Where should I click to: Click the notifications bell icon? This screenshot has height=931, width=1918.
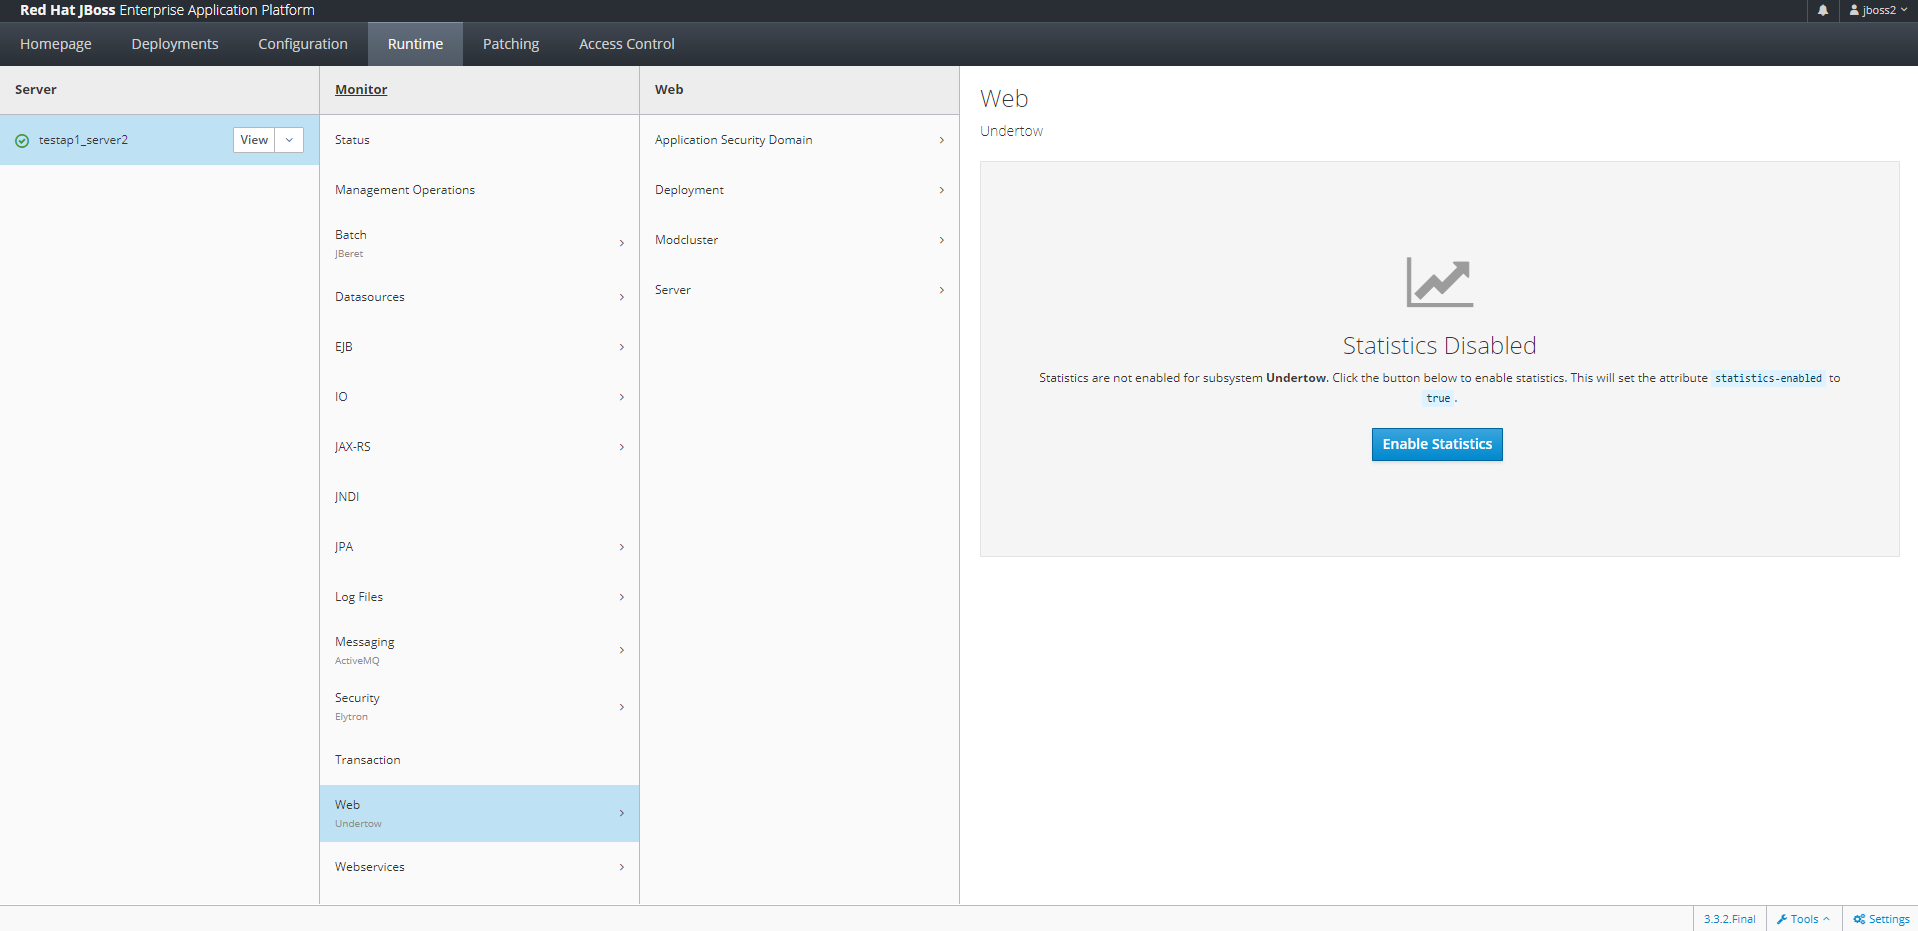coord(1823,10)
